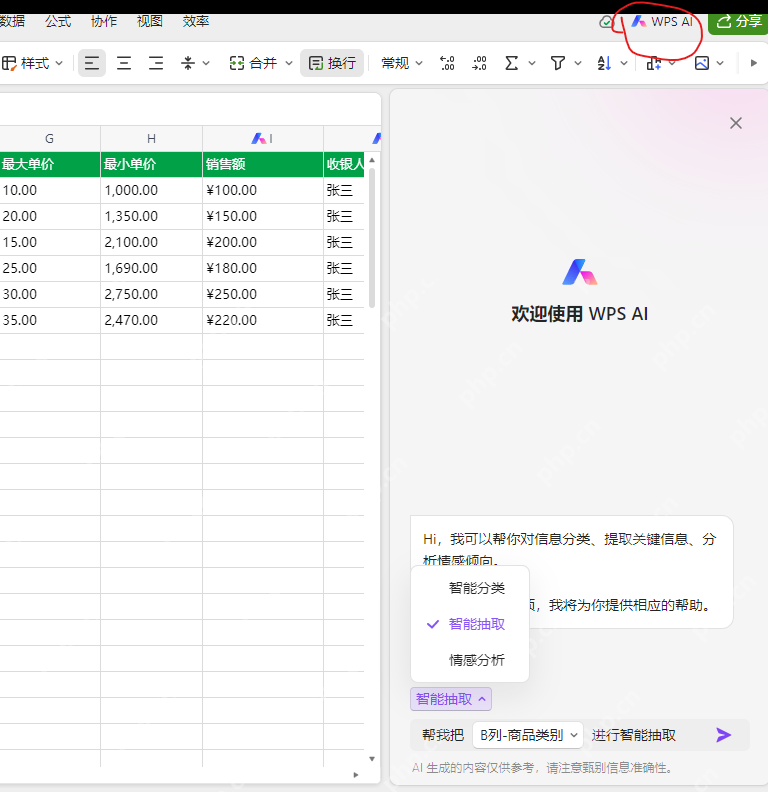
Task: Decrease decimal places icon
Action: (479, 63)
